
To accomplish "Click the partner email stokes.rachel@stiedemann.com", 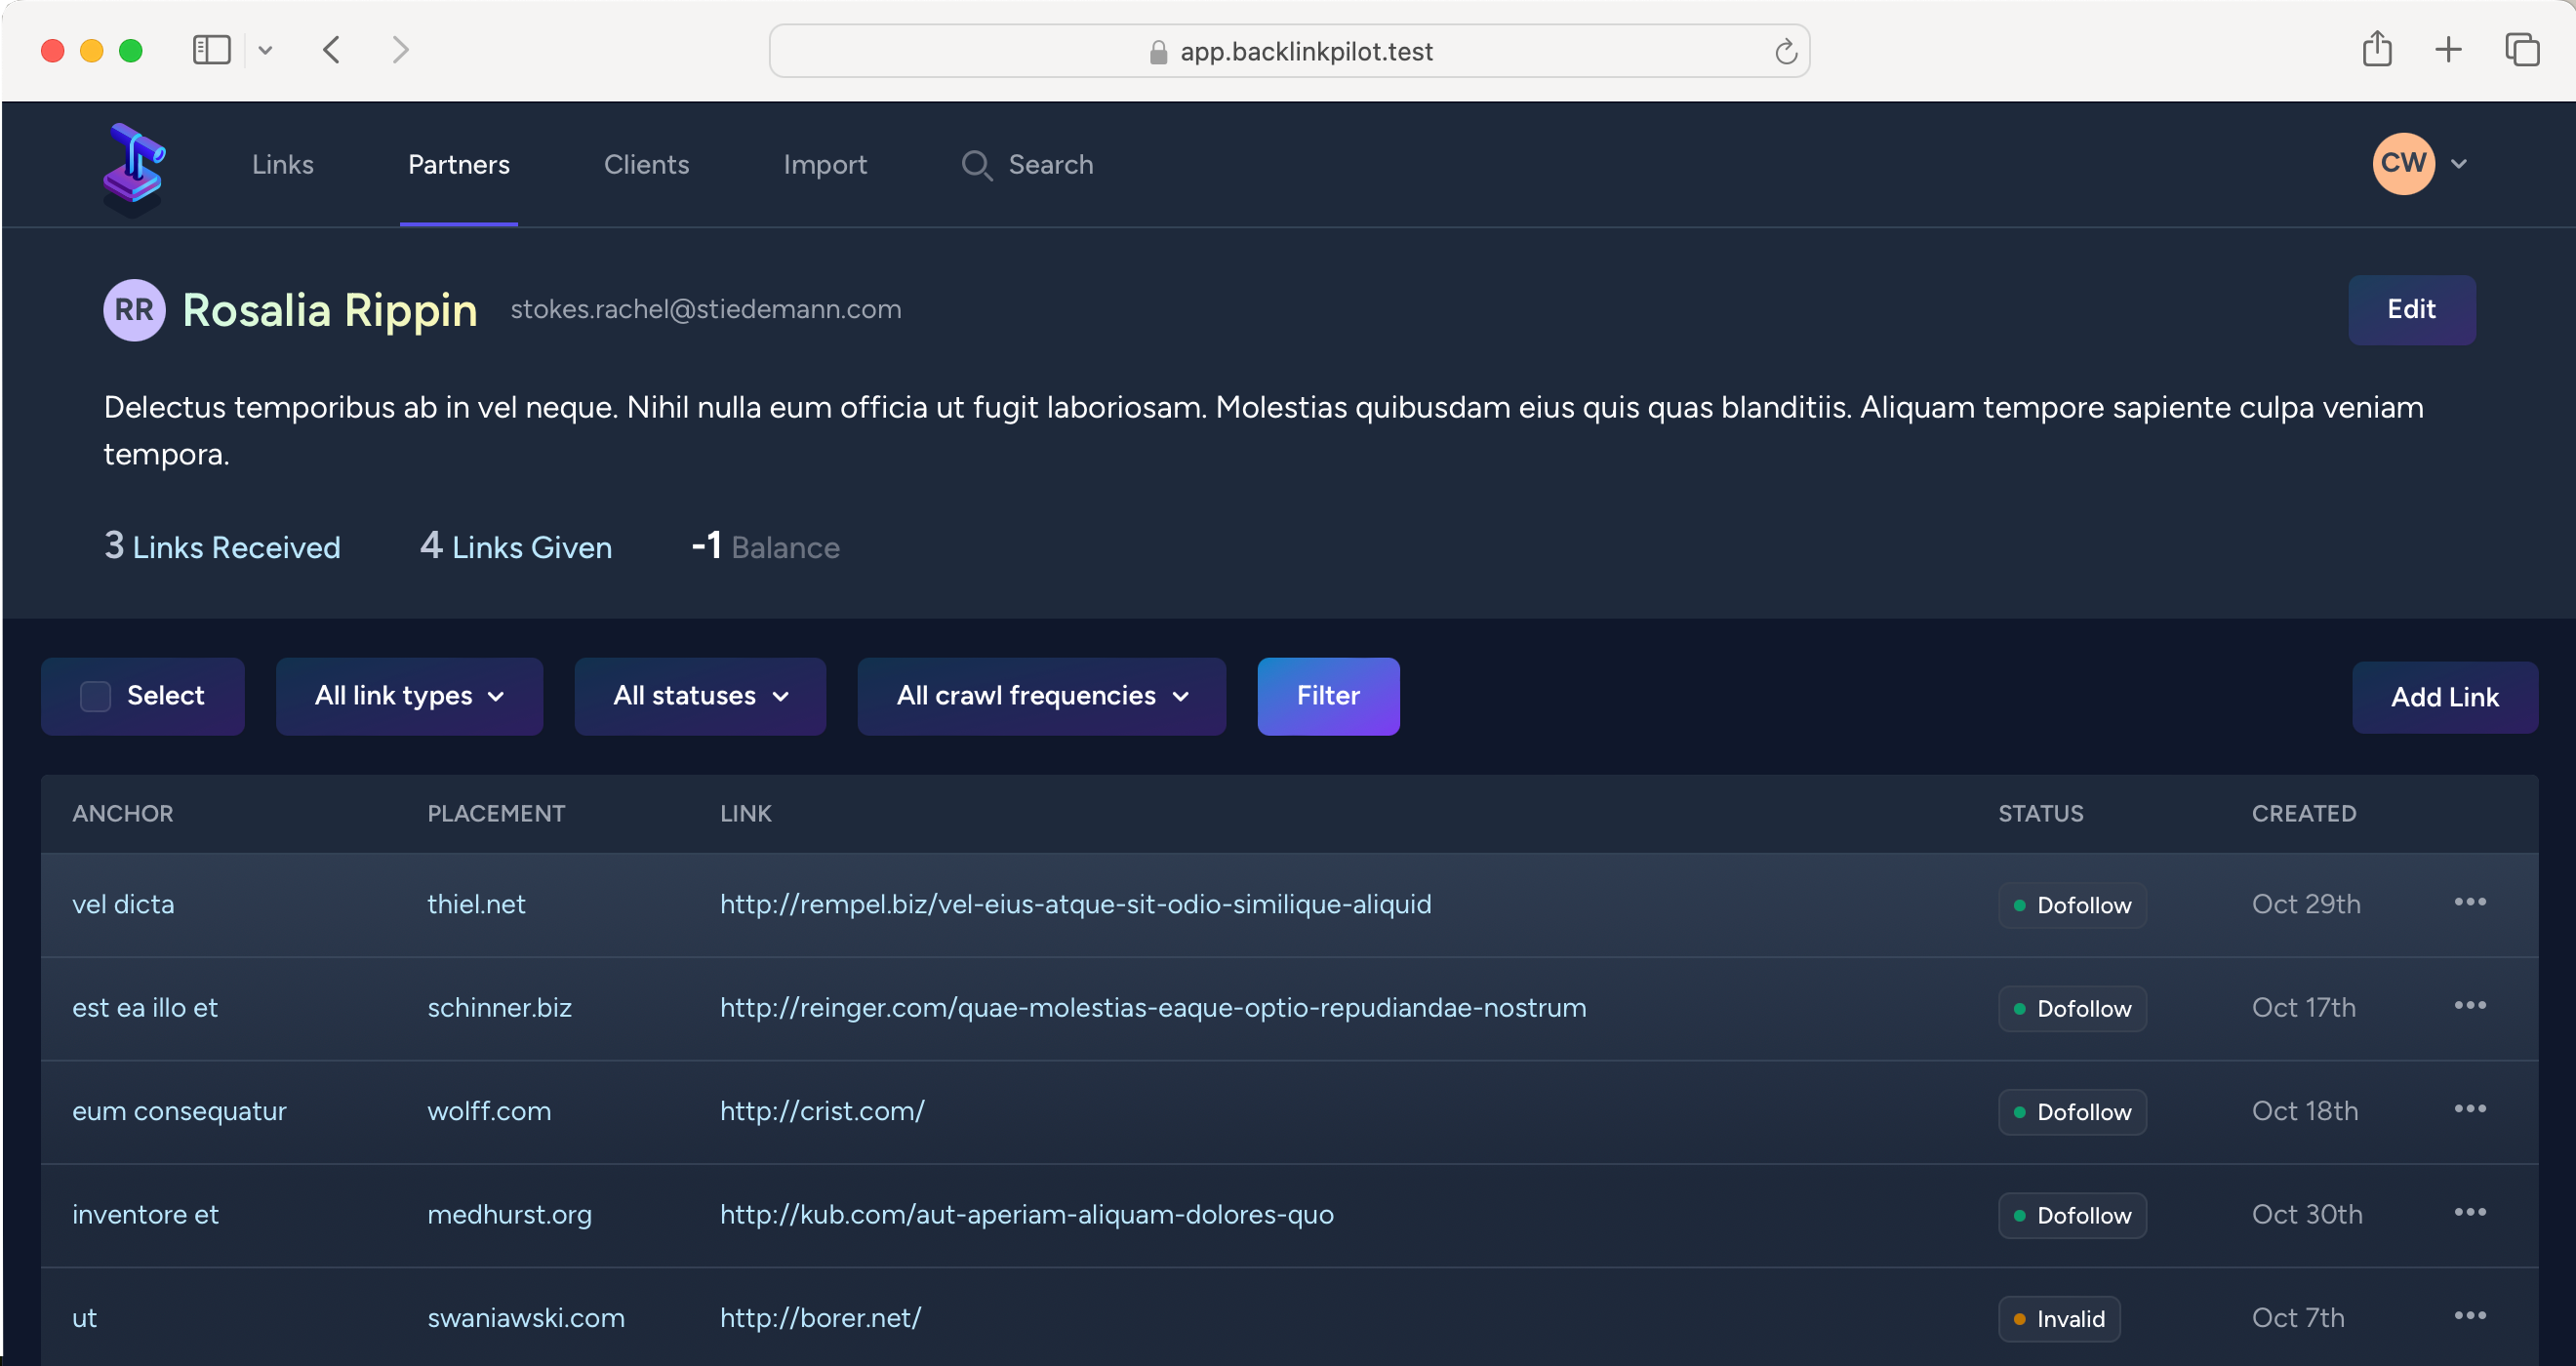I will (x=706, y=309).
